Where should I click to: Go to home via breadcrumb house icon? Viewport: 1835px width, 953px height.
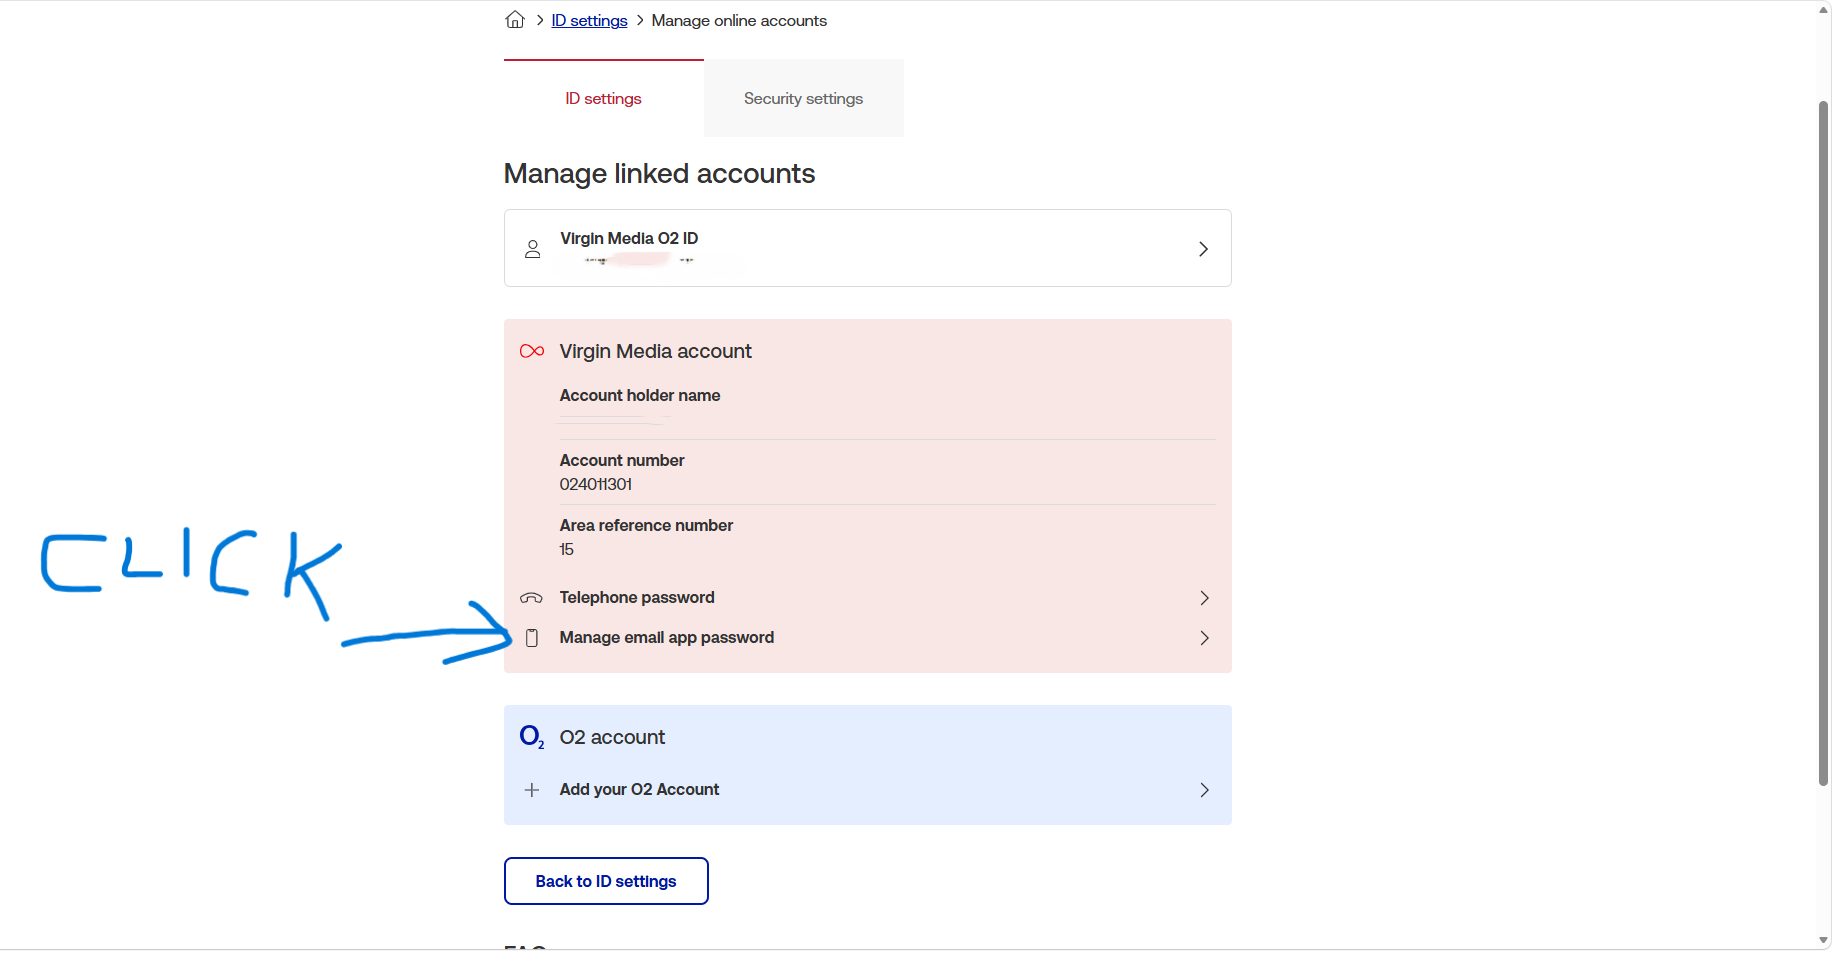(x=515, y=19)
